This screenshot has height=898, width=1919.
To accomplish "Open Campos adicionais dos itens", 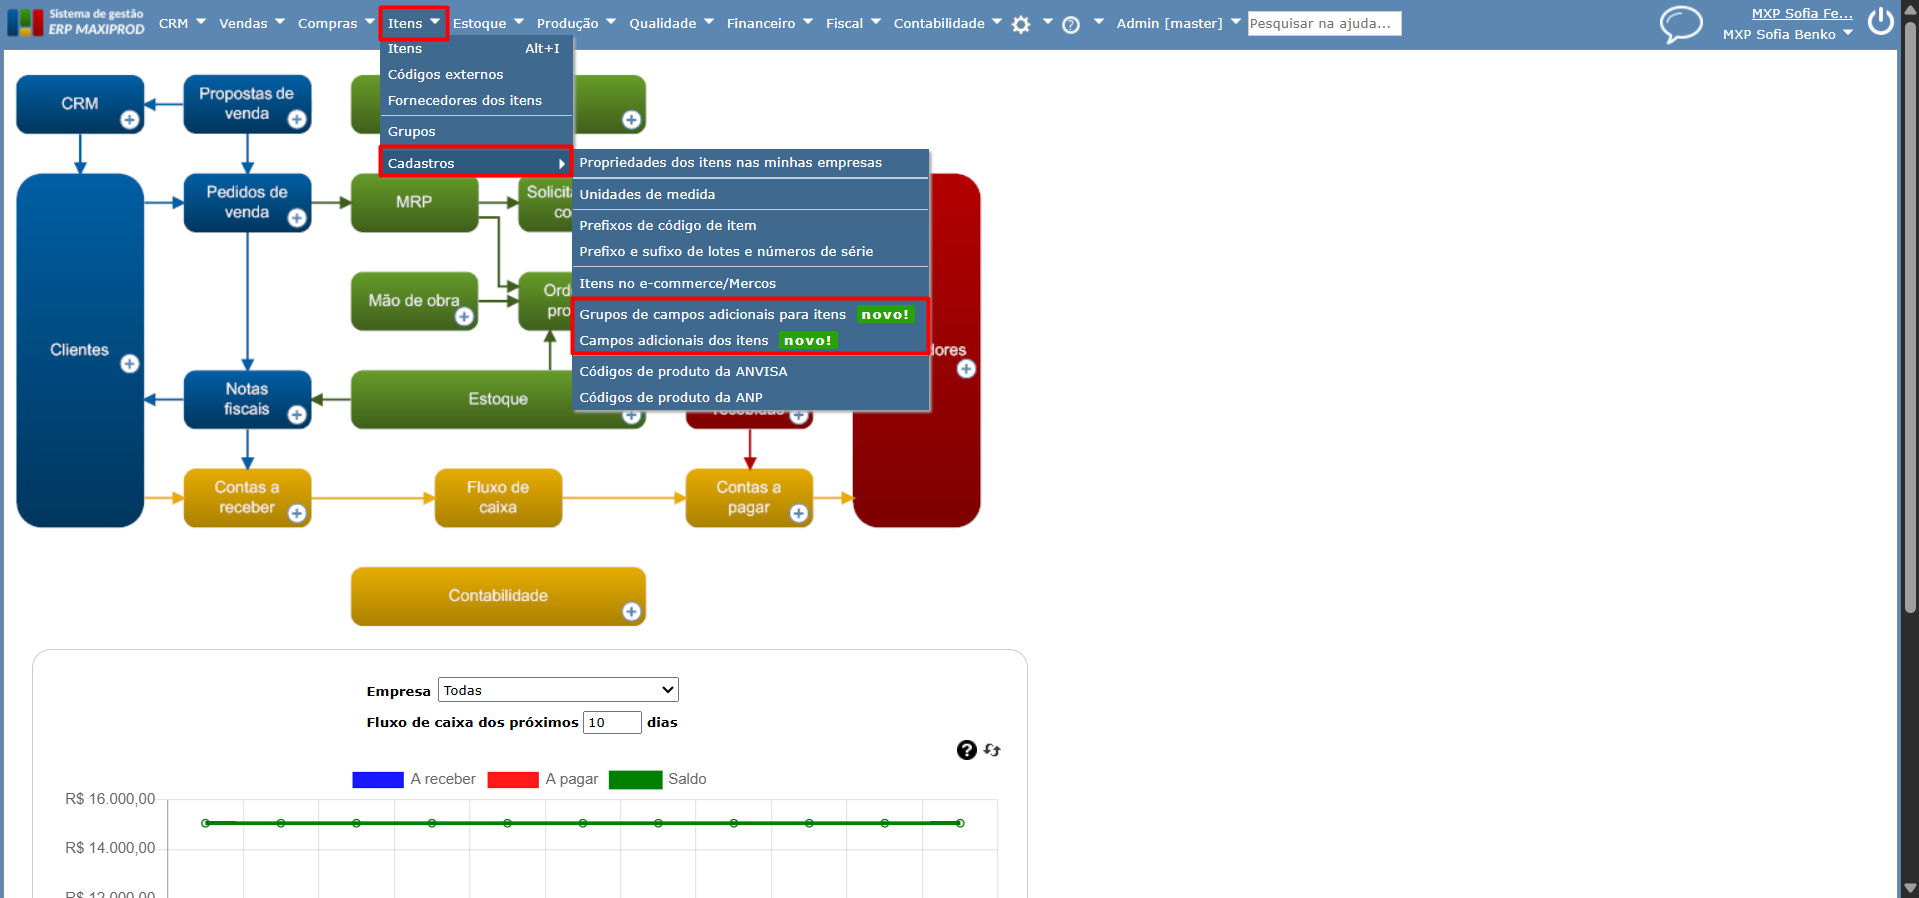I will (751, 340).
